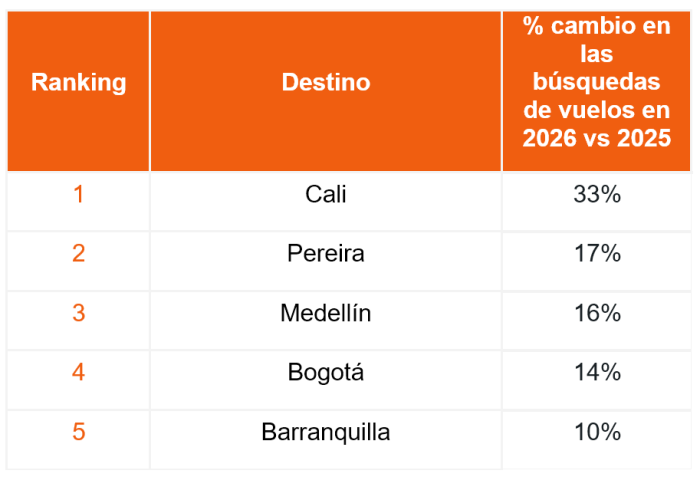Select the Bogotá destination cell

point(325,373)
